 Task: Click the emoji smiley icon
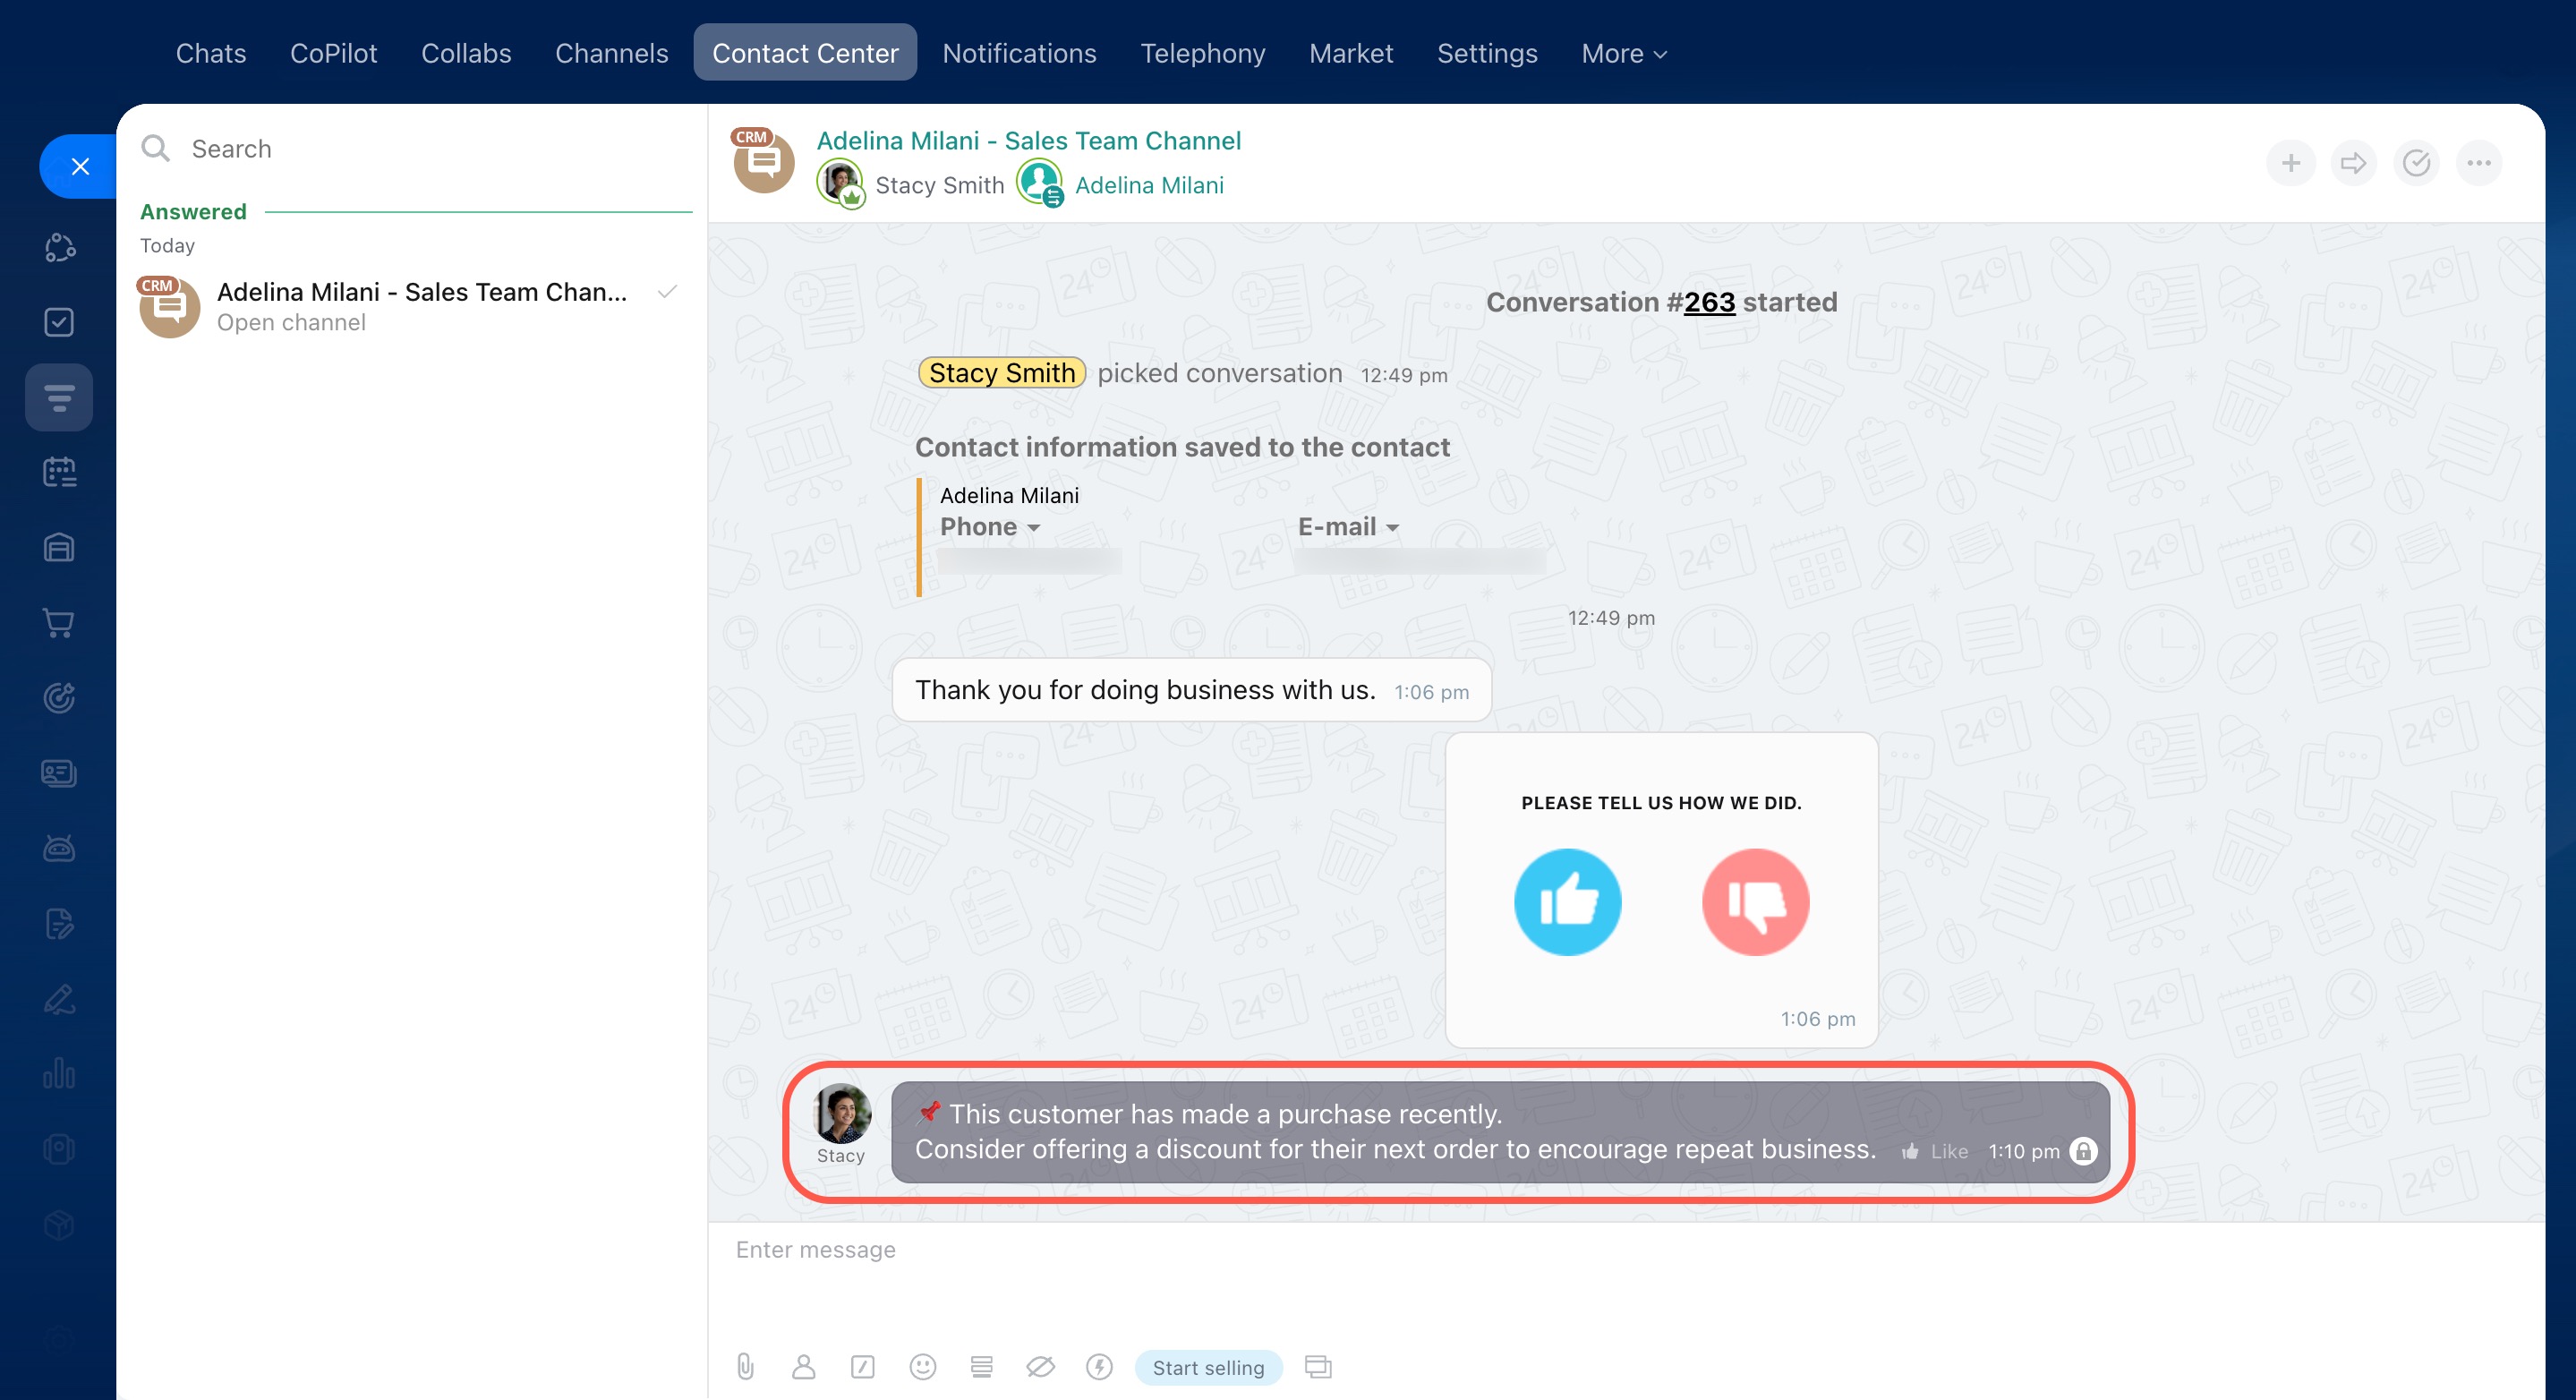(x=922, y=1366)
